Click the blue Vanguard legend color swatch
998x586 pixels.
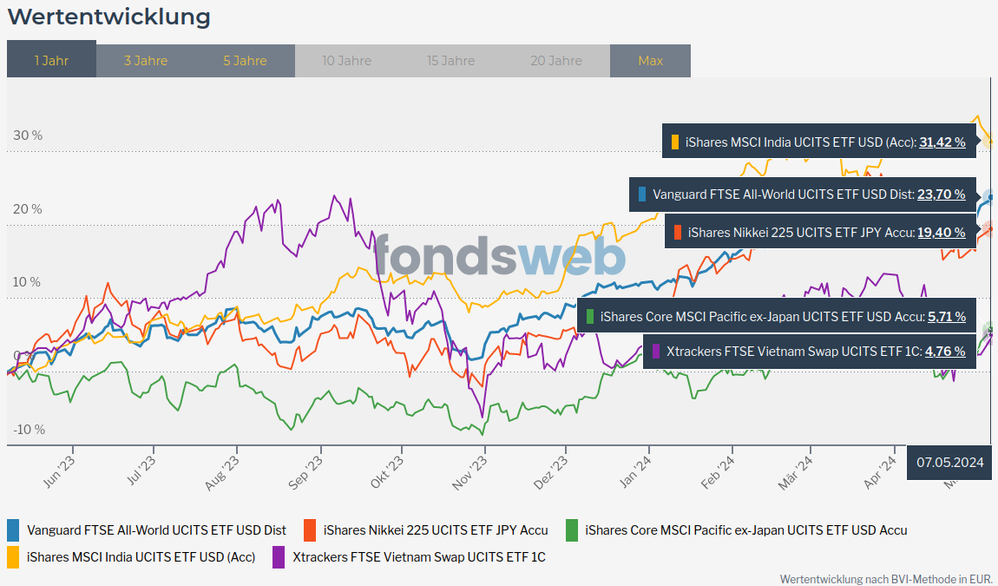[x=13, y=530]
